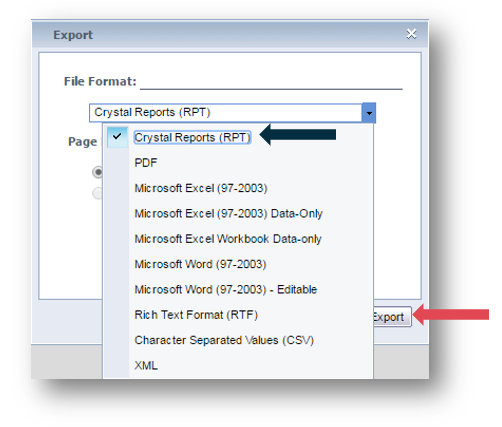Select the first page range radio button
Viewport: 502px width, 427px height.
point(98,172)
